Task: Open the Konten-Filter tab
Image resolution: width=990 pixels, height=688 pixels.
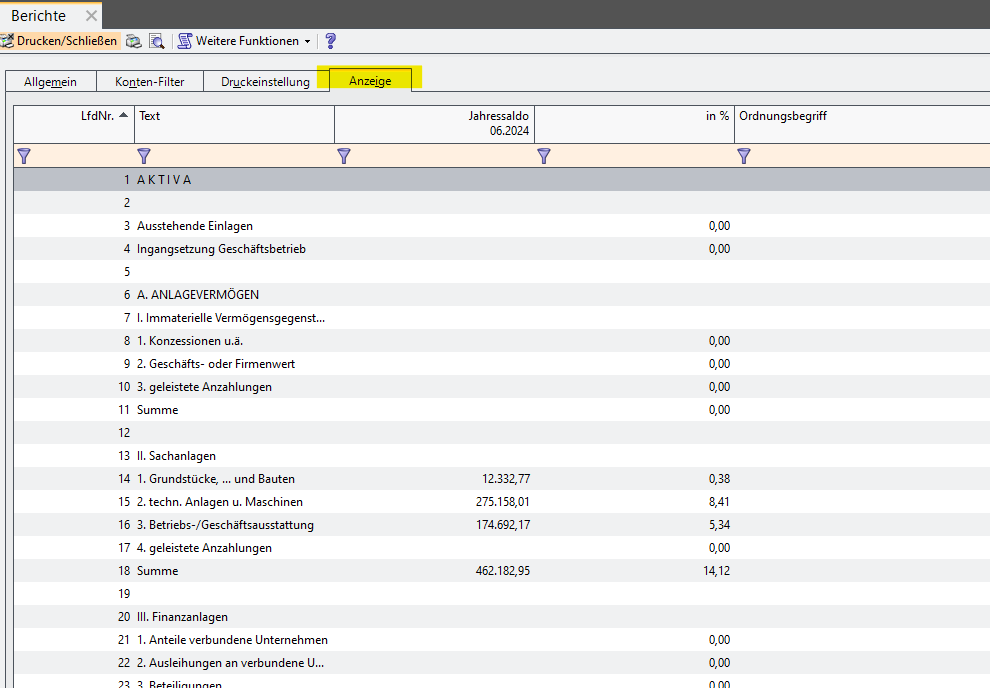Action: (x=150, y=82)
